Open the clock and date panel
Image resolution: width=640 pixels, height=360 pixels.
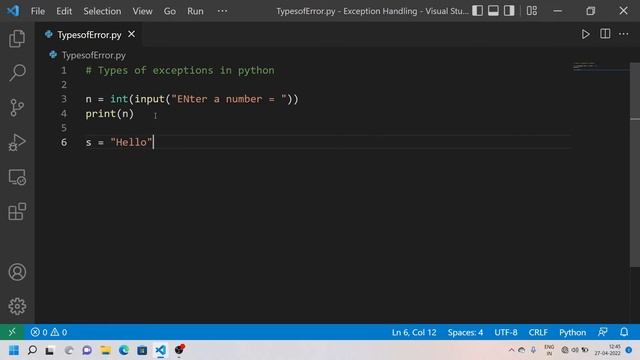(x=607, y=350)
